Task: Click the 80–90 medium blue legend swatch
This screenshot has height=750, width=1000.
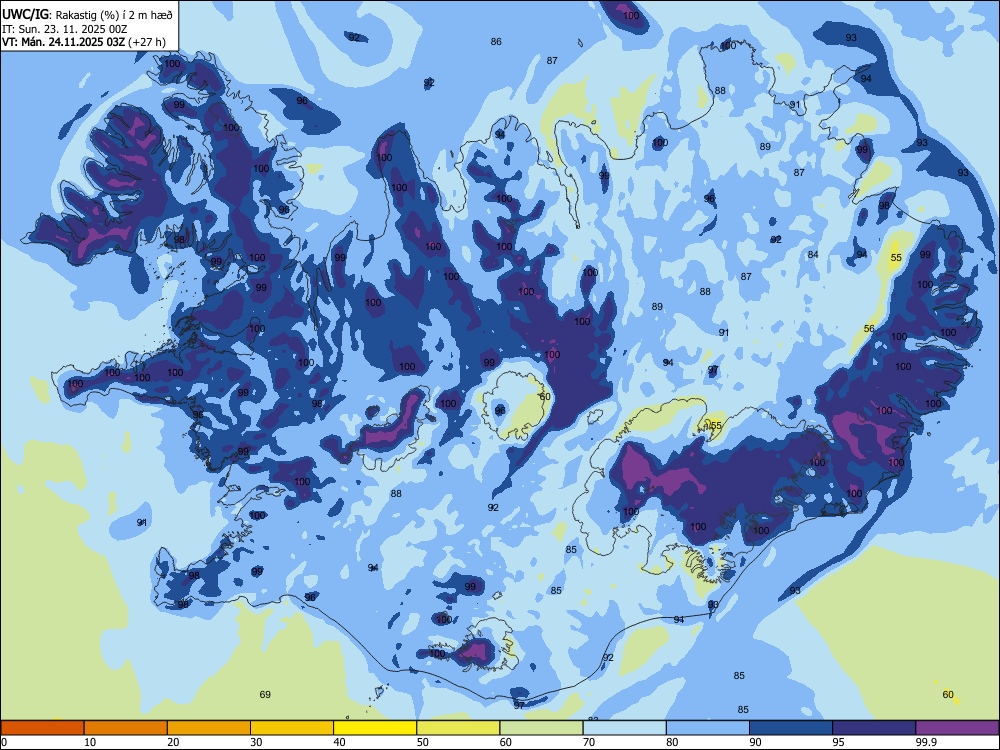Action: click(708, 728)
